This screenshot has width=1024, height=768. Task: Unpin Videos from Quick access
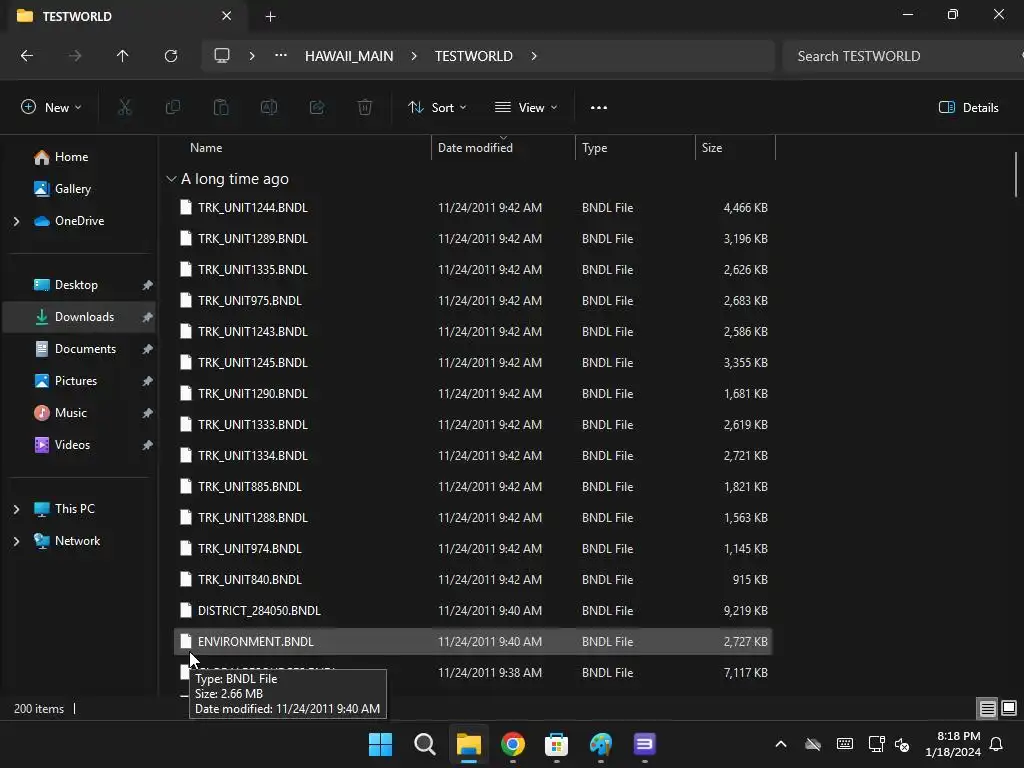pyautogui.click(x=148, y=445)
